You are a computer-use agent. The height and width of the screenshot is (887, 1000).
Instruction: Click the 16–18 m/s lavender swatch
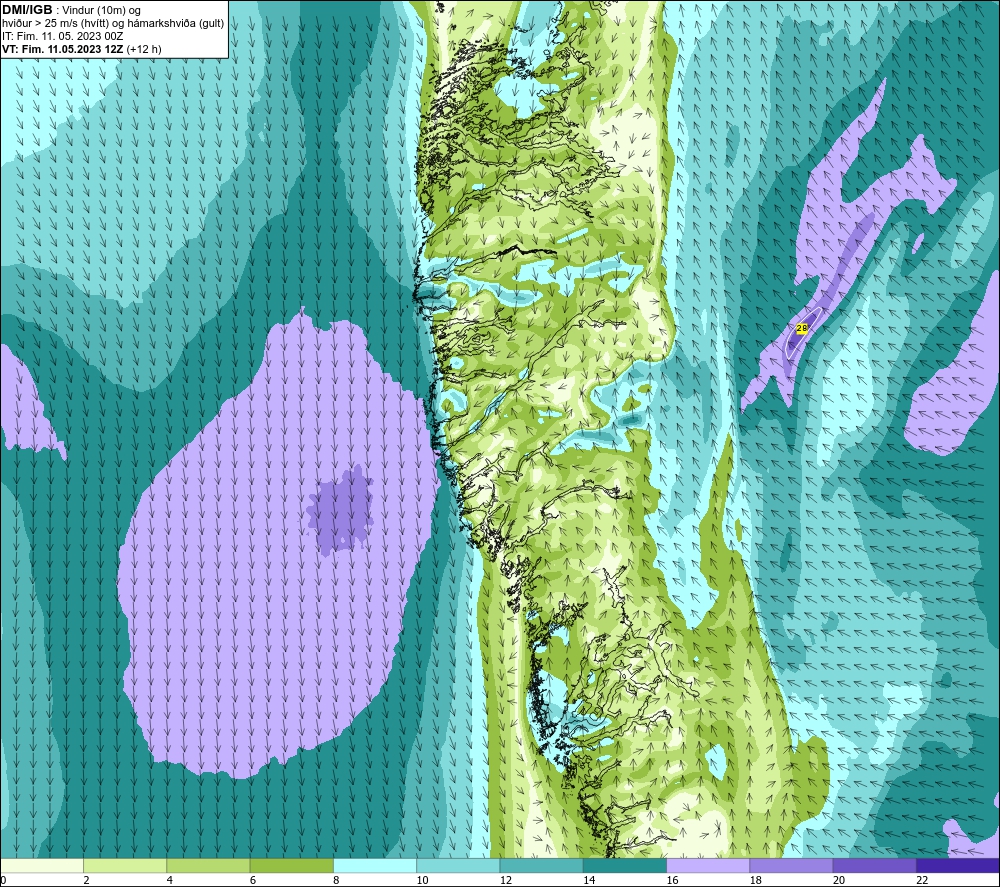708,865
